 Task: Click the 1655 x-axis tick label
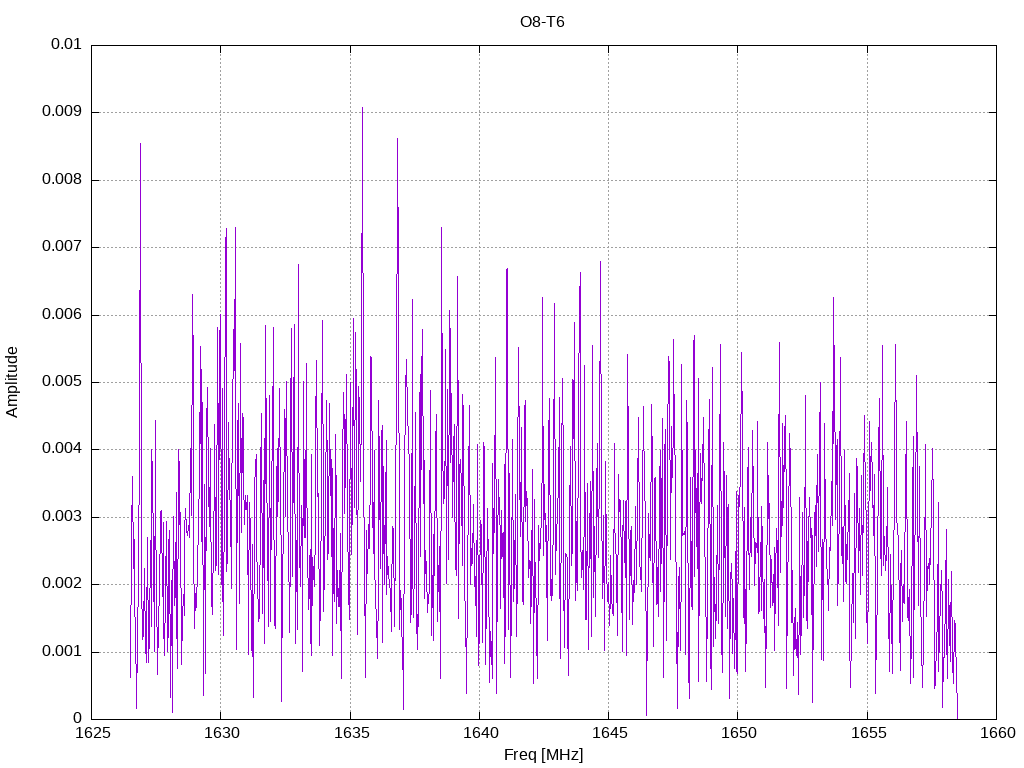pos(868,733)
